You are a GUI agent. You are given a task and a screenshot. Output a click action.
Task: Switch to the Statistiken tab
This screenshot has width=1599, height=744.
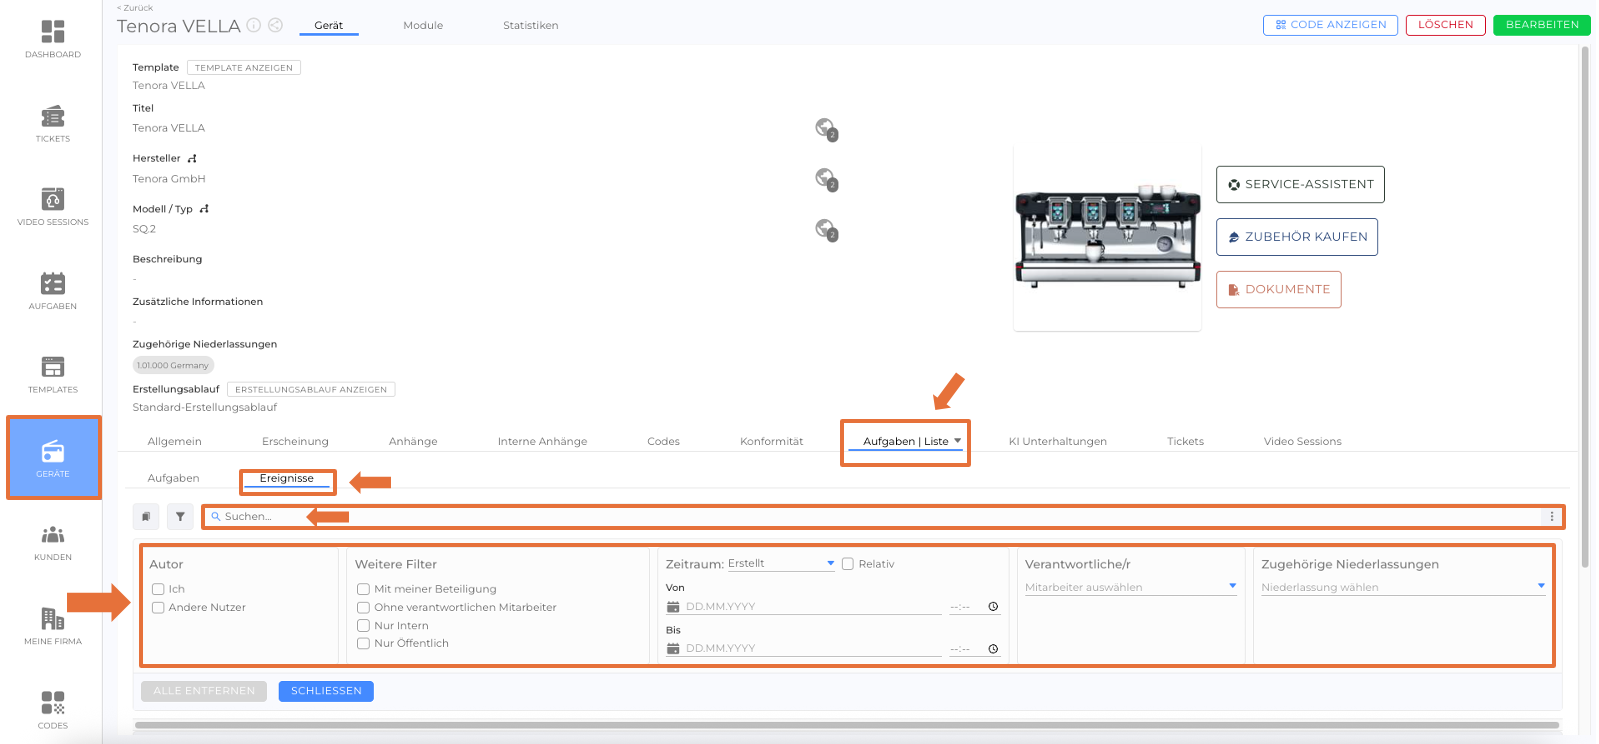(x=530, y=26)
